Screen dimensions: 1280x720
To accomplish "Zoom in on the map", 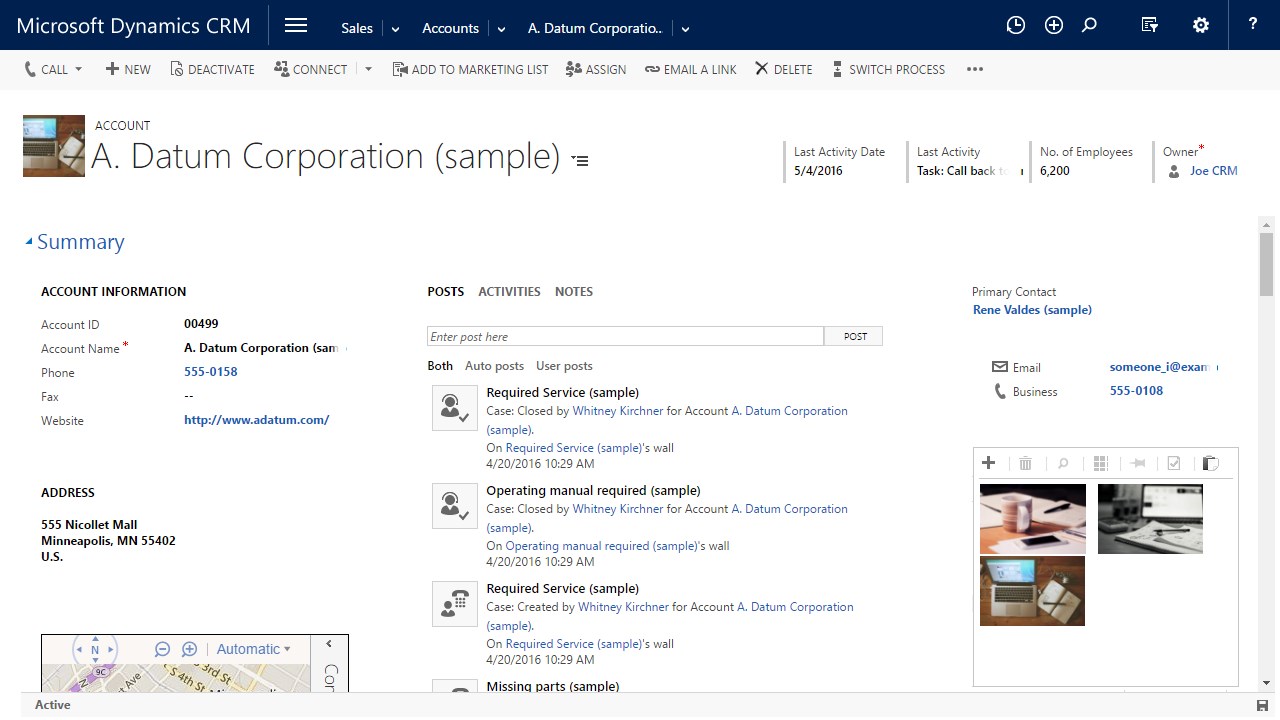I will 189,649.
